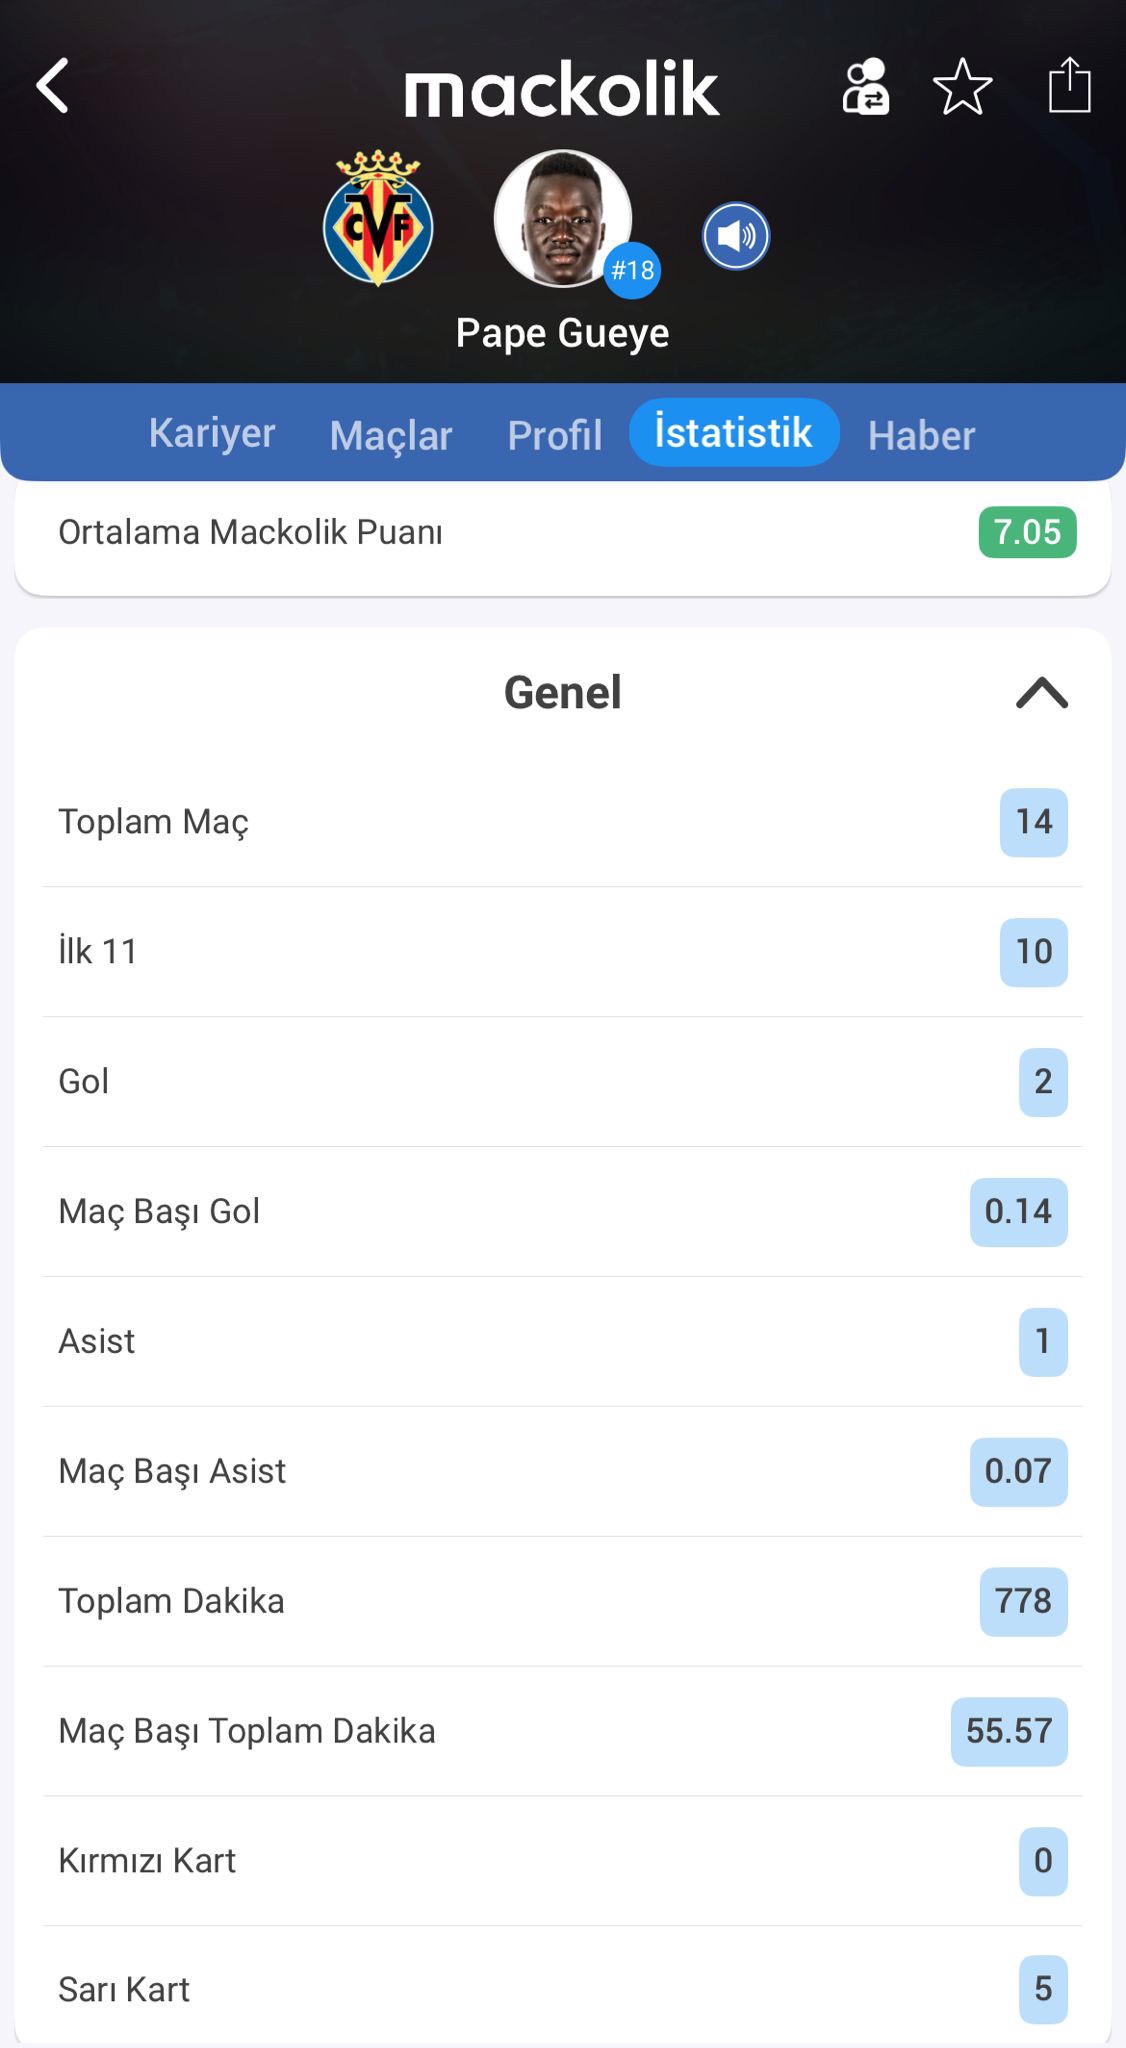Tap the Pape Gueye name label
This screenshot has width=1126, height=2048.
(562, 333)
